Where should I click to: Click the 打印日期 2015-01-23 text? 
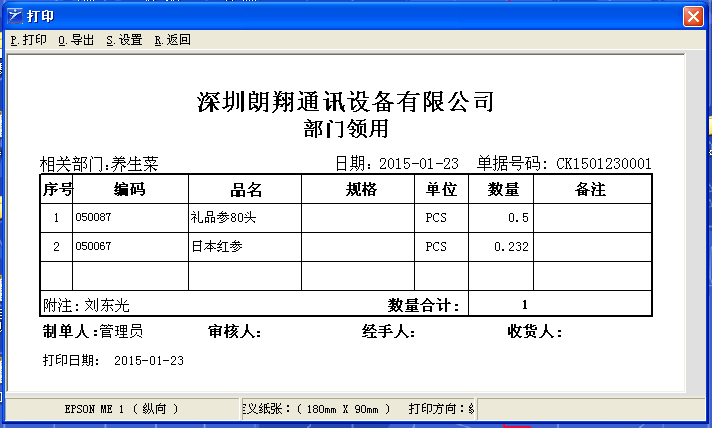point(112,359)
